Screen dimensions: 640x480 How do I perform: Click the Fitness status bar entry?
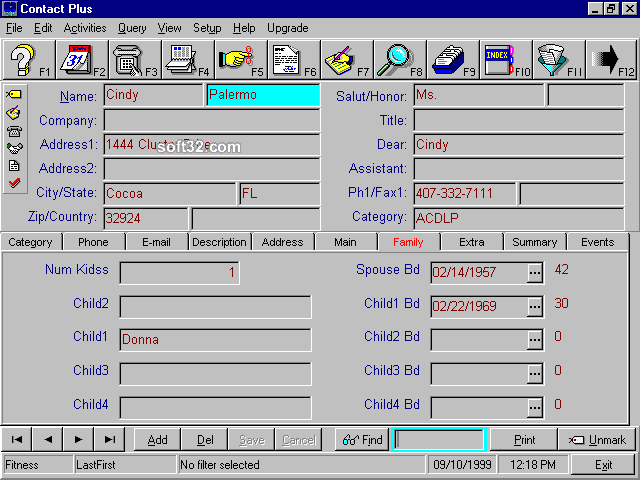click(38, 464)
